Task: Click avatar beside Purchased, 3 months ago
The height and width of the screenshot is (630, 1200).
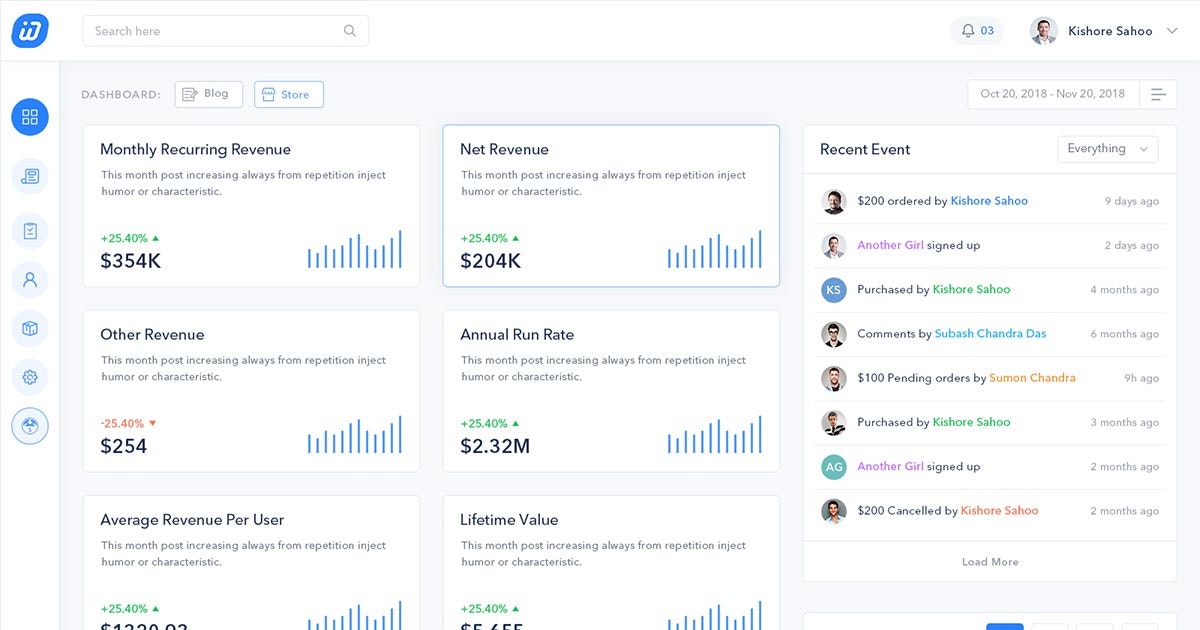Action: 834,422
